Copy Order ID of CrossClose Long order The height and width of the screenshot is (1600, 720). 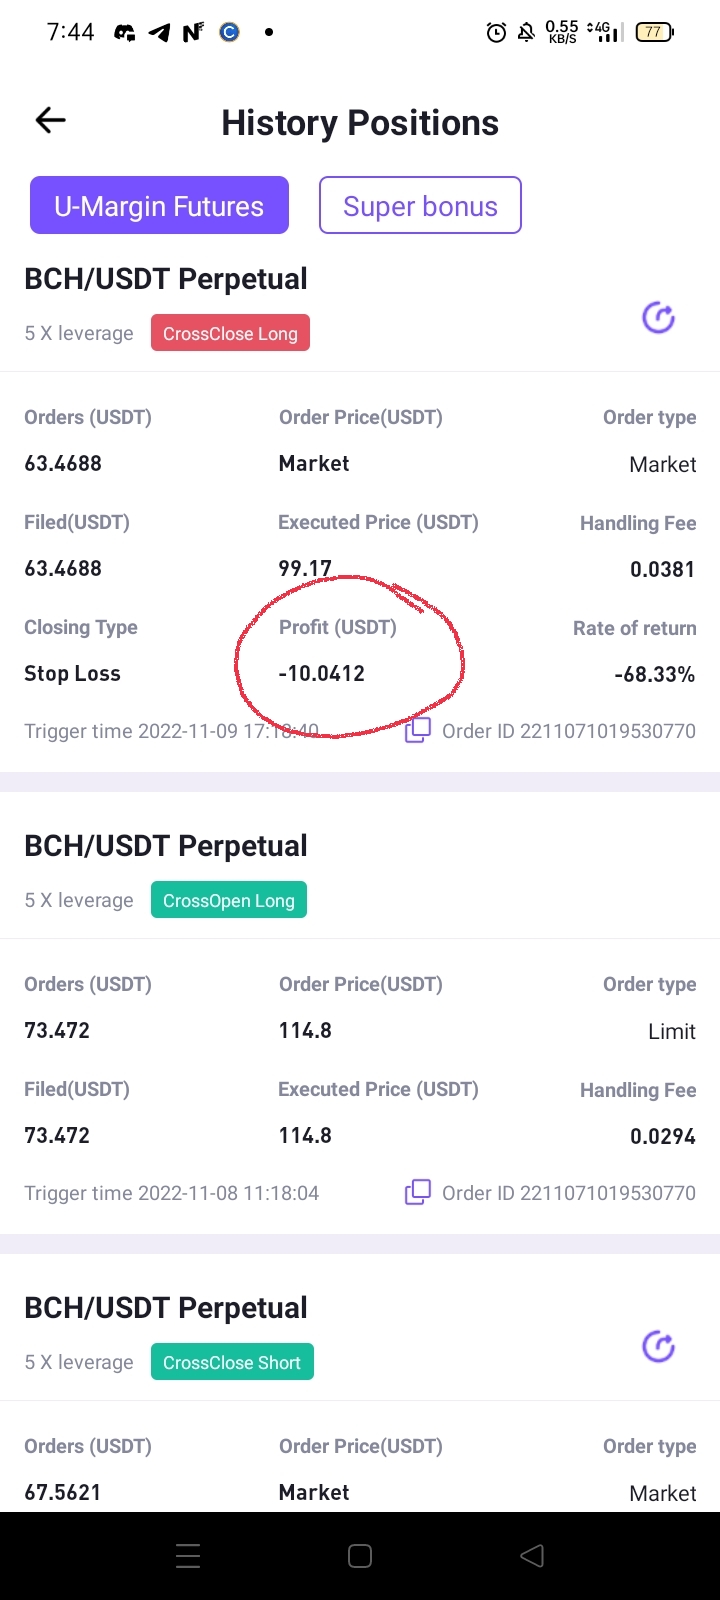(x=417, y=730)
